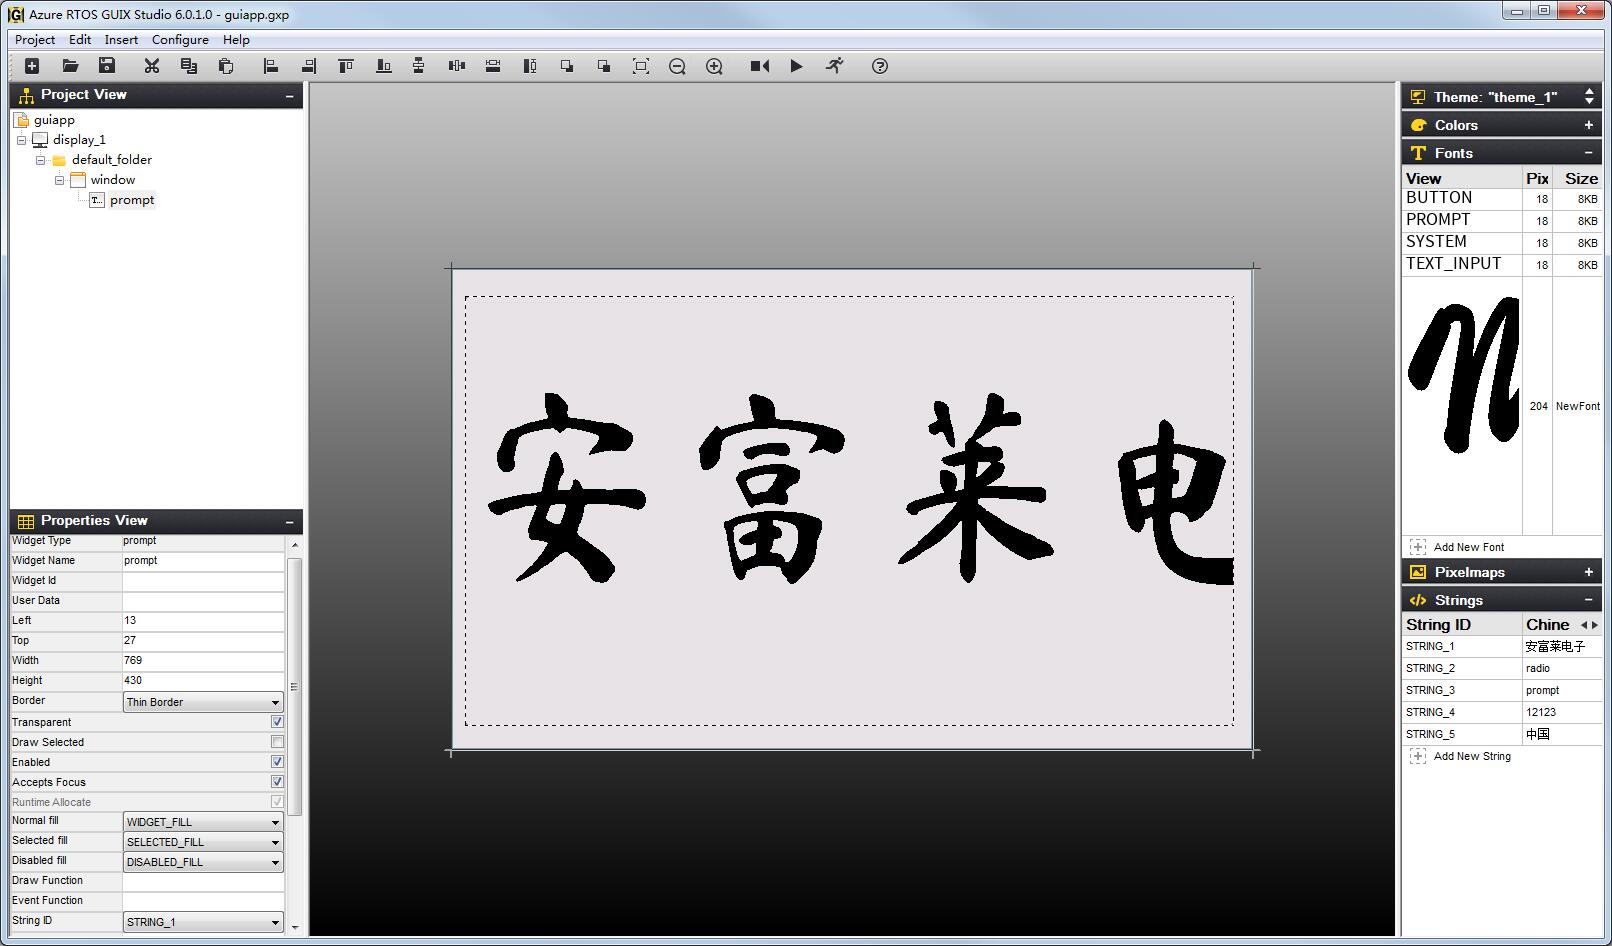This screenshot has width=1612, height=946.
Task: Select the prompt widget in the tree
Action: pos(132,200)
